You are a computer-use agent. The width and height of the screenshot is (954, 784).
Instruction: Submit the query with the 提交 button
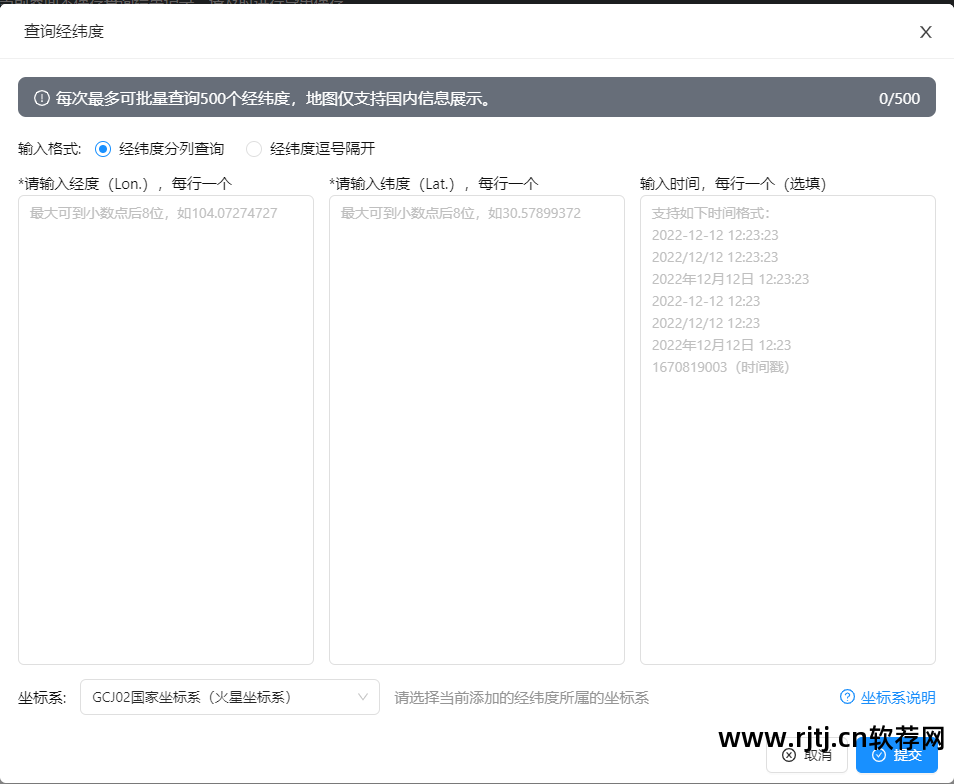(x=897, y=755)
